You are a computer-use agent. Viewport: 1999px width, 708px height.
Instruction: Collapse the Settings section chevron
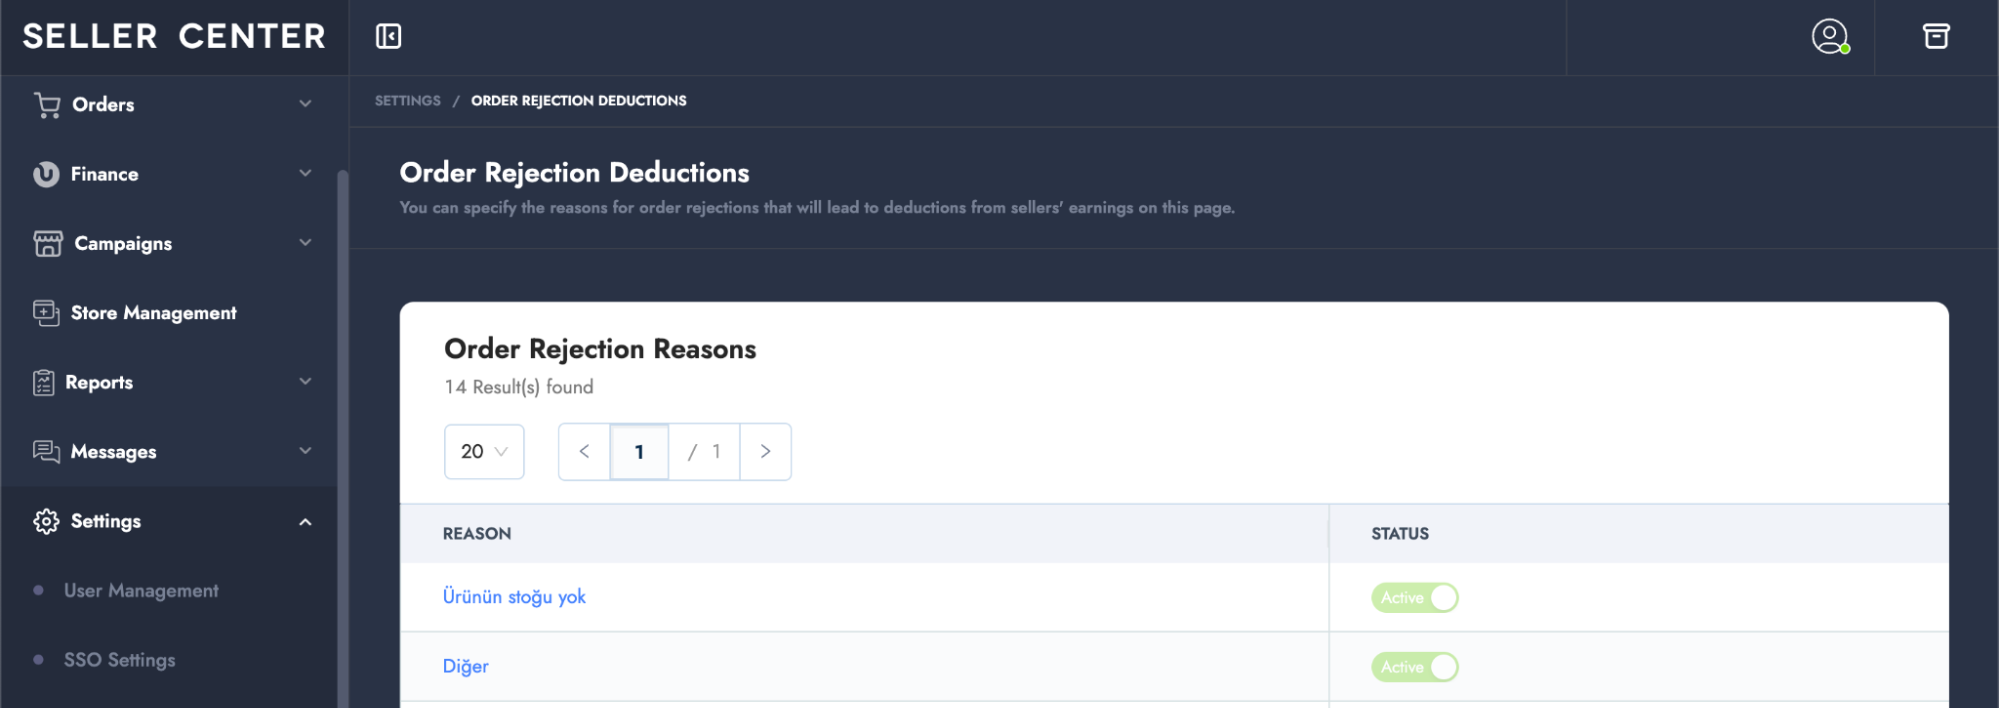(305, 522)
